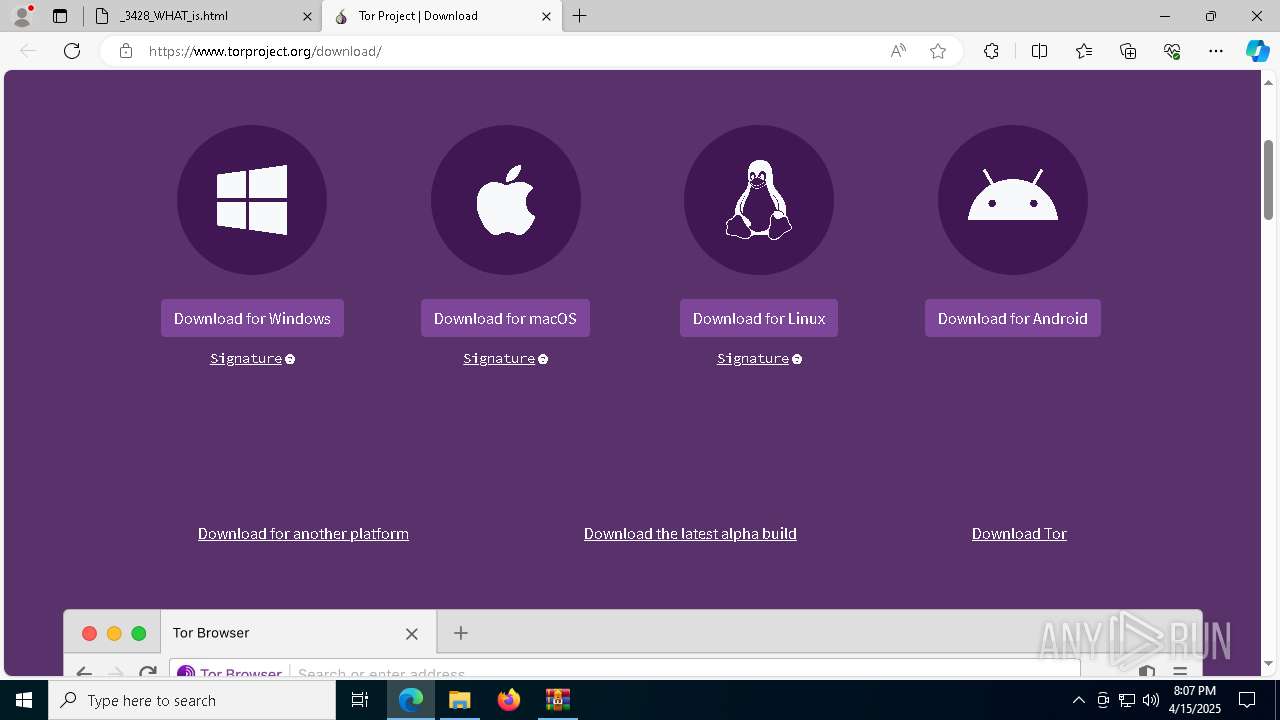Viewport: 1280px width, 720px height.
Task: Click the scrollbar down arrow
Action: click(x=1269, y=663)
